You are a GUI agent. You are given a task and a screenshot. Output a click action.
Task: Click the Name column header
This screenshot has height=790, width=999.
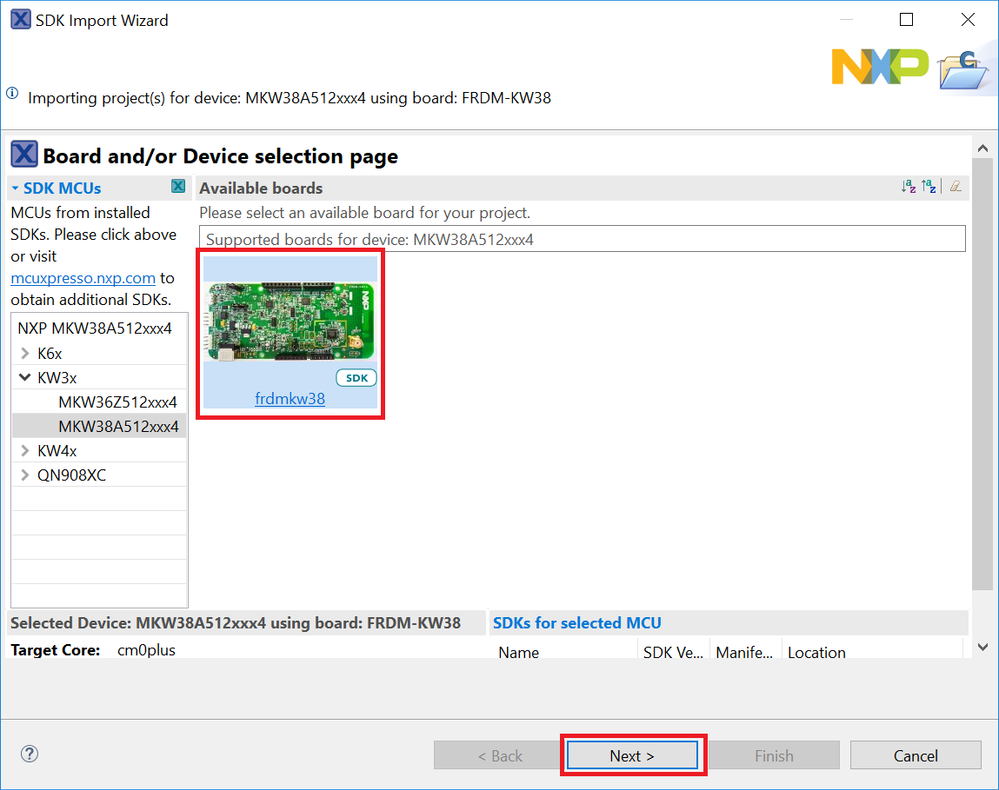click(x=519, y=652)
